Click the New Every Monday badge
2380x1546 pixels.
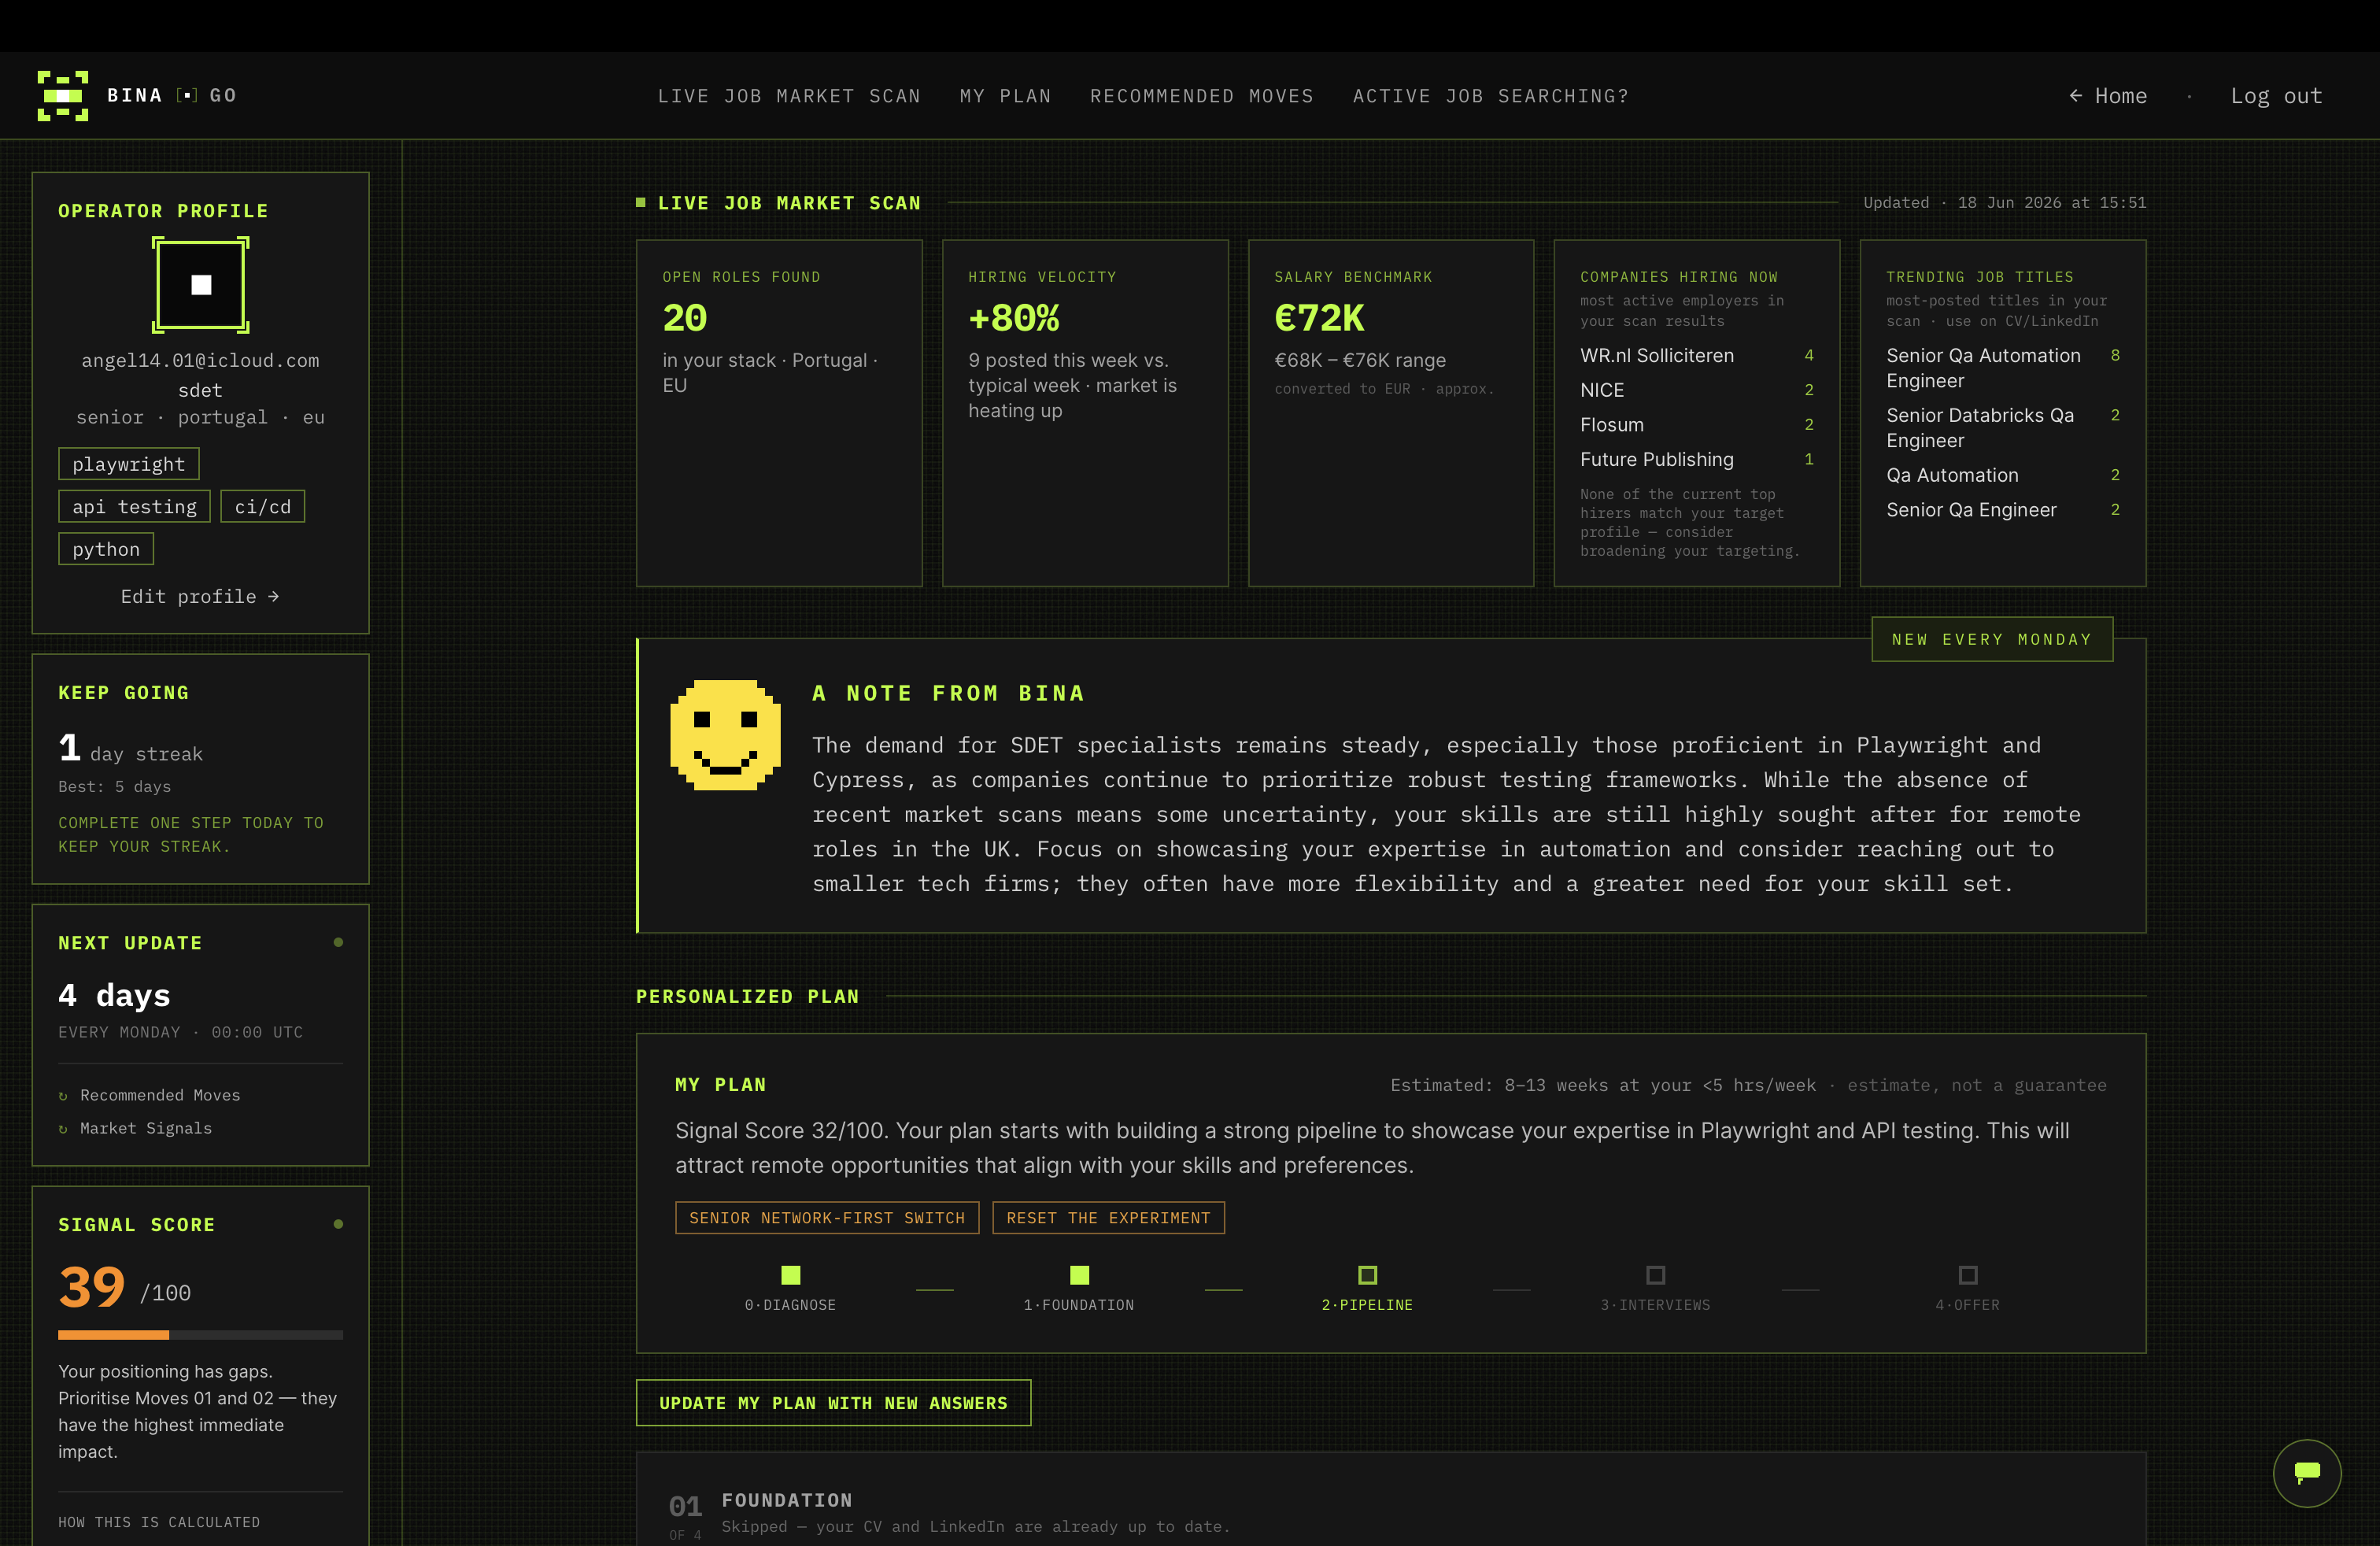(x=1991, y=639)
